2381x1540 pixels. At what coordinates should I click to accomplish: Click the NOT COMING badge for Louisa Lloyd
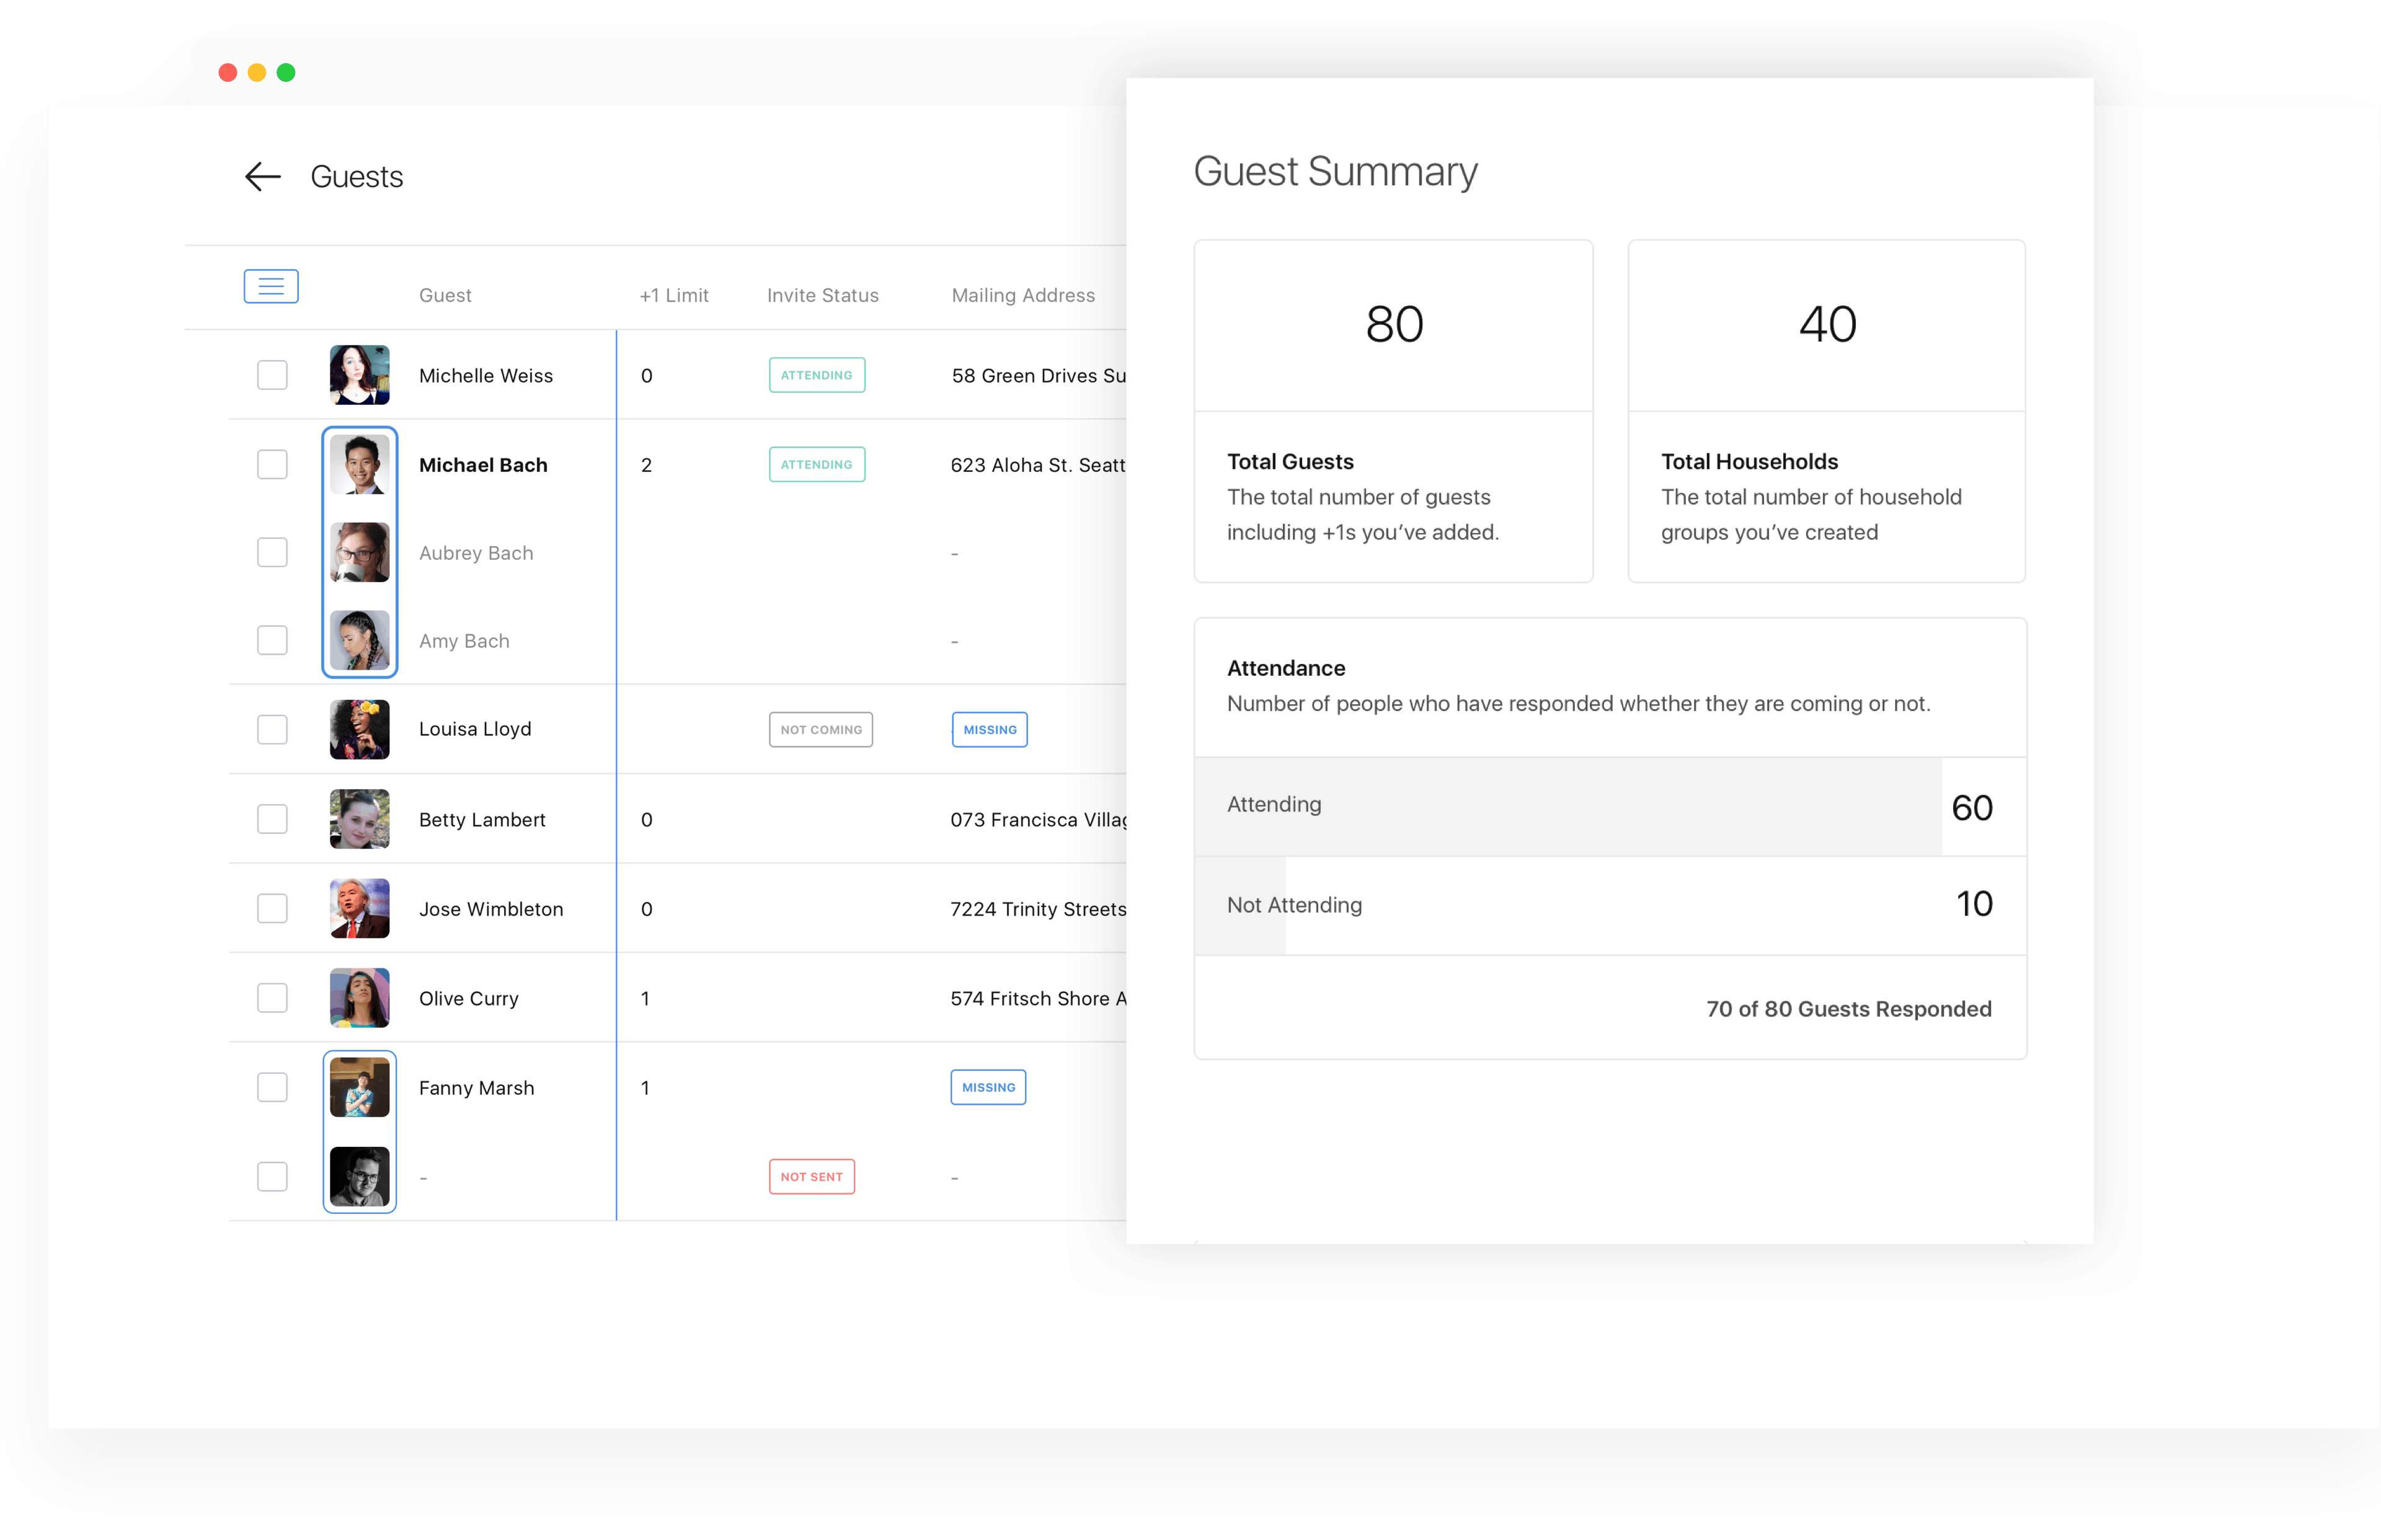(x=821, y=729)
